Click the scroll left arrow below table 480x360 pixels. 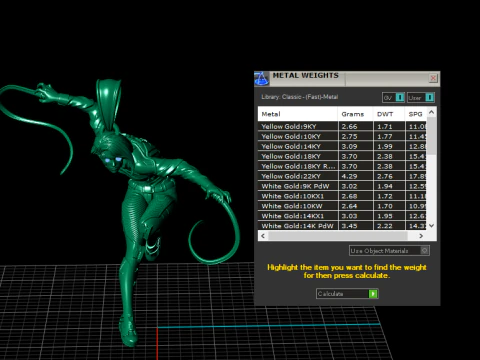pos(263,236)
